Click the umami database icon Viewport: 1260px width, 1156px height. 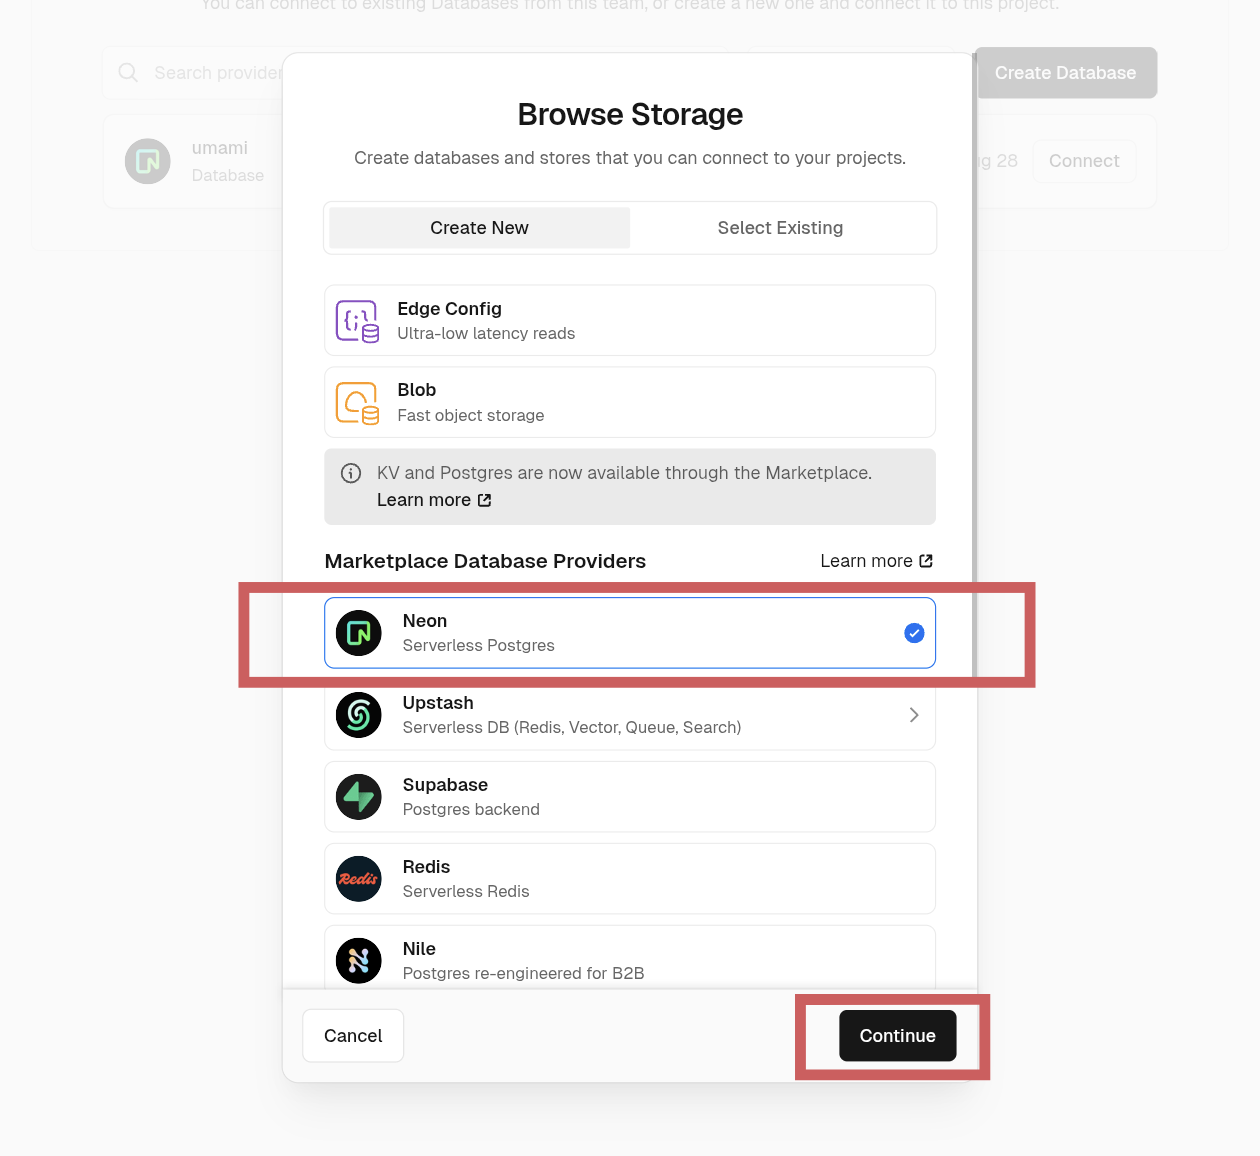[x=148, y=161]
